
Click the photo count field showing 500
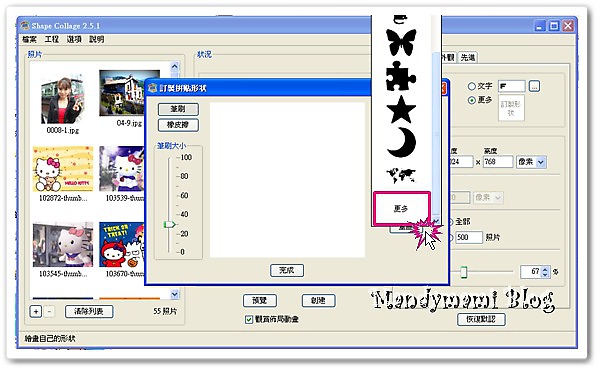tap(468, 237)
